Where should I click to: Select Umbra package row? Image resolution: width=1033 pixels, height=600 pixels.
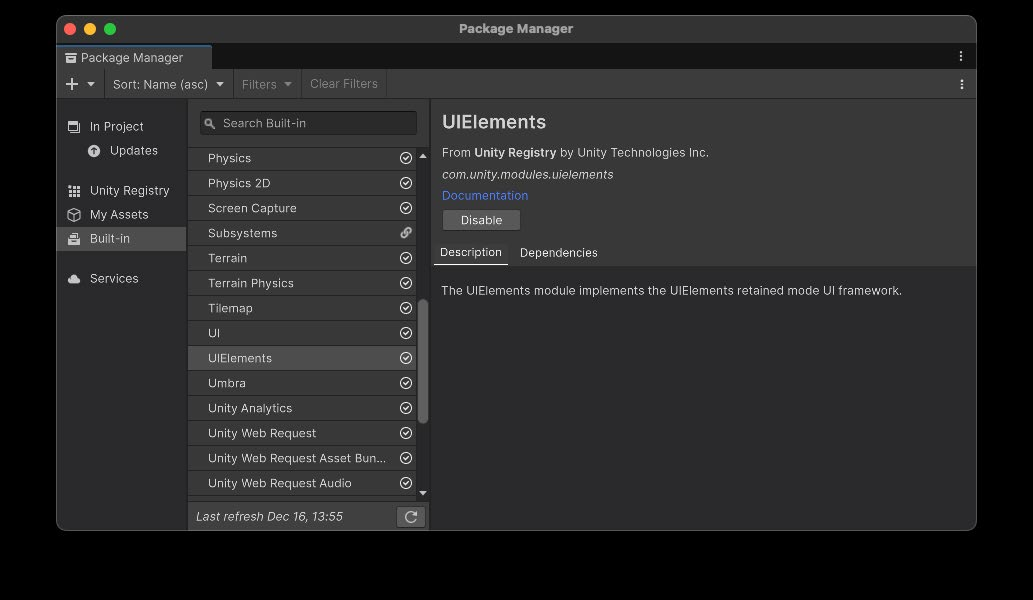pos(302,384)
